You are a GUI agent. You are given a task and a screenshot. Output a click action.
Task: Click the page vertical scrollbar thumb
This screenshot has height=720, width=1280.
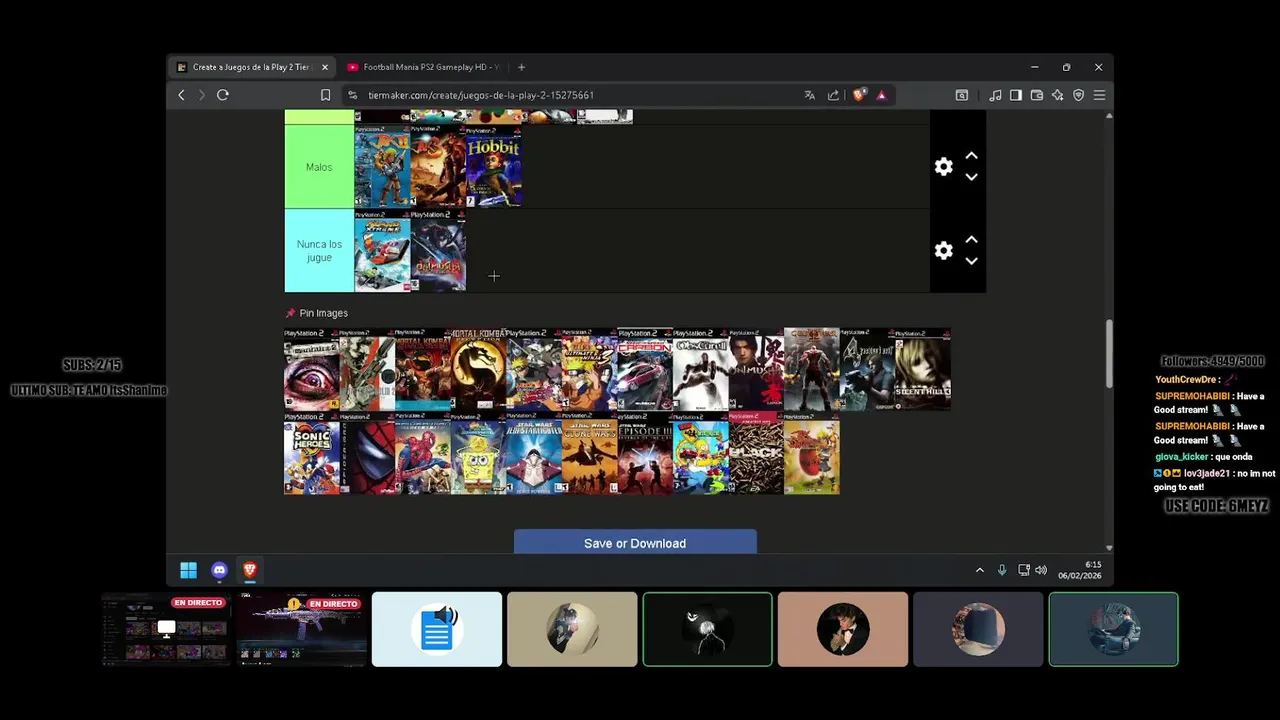tap(1108, 355)
